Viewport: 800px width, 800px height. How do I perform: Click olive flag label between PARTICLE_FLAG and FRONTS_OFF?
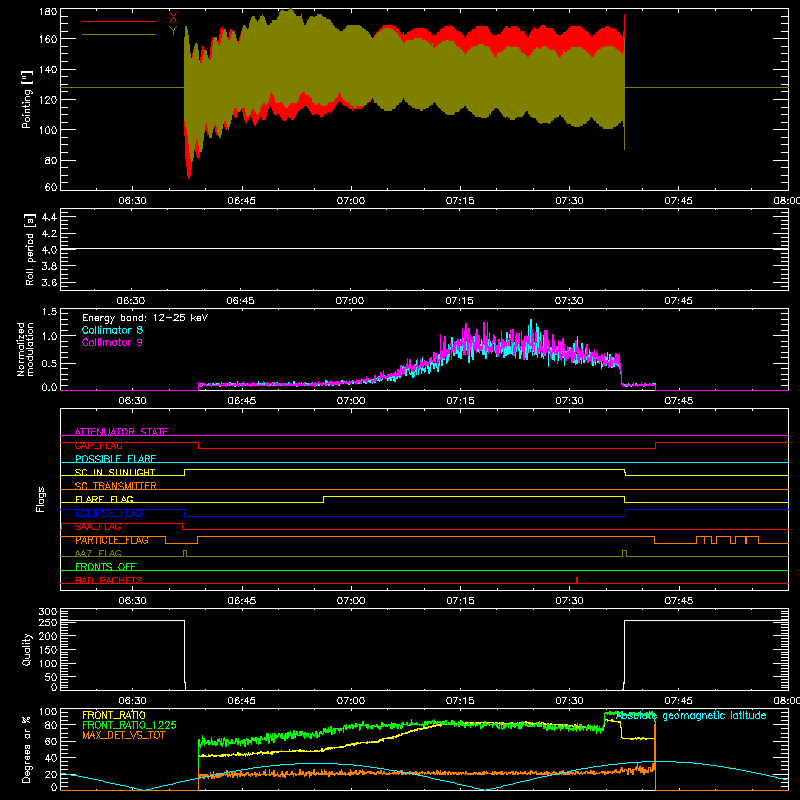pos(98,553)
